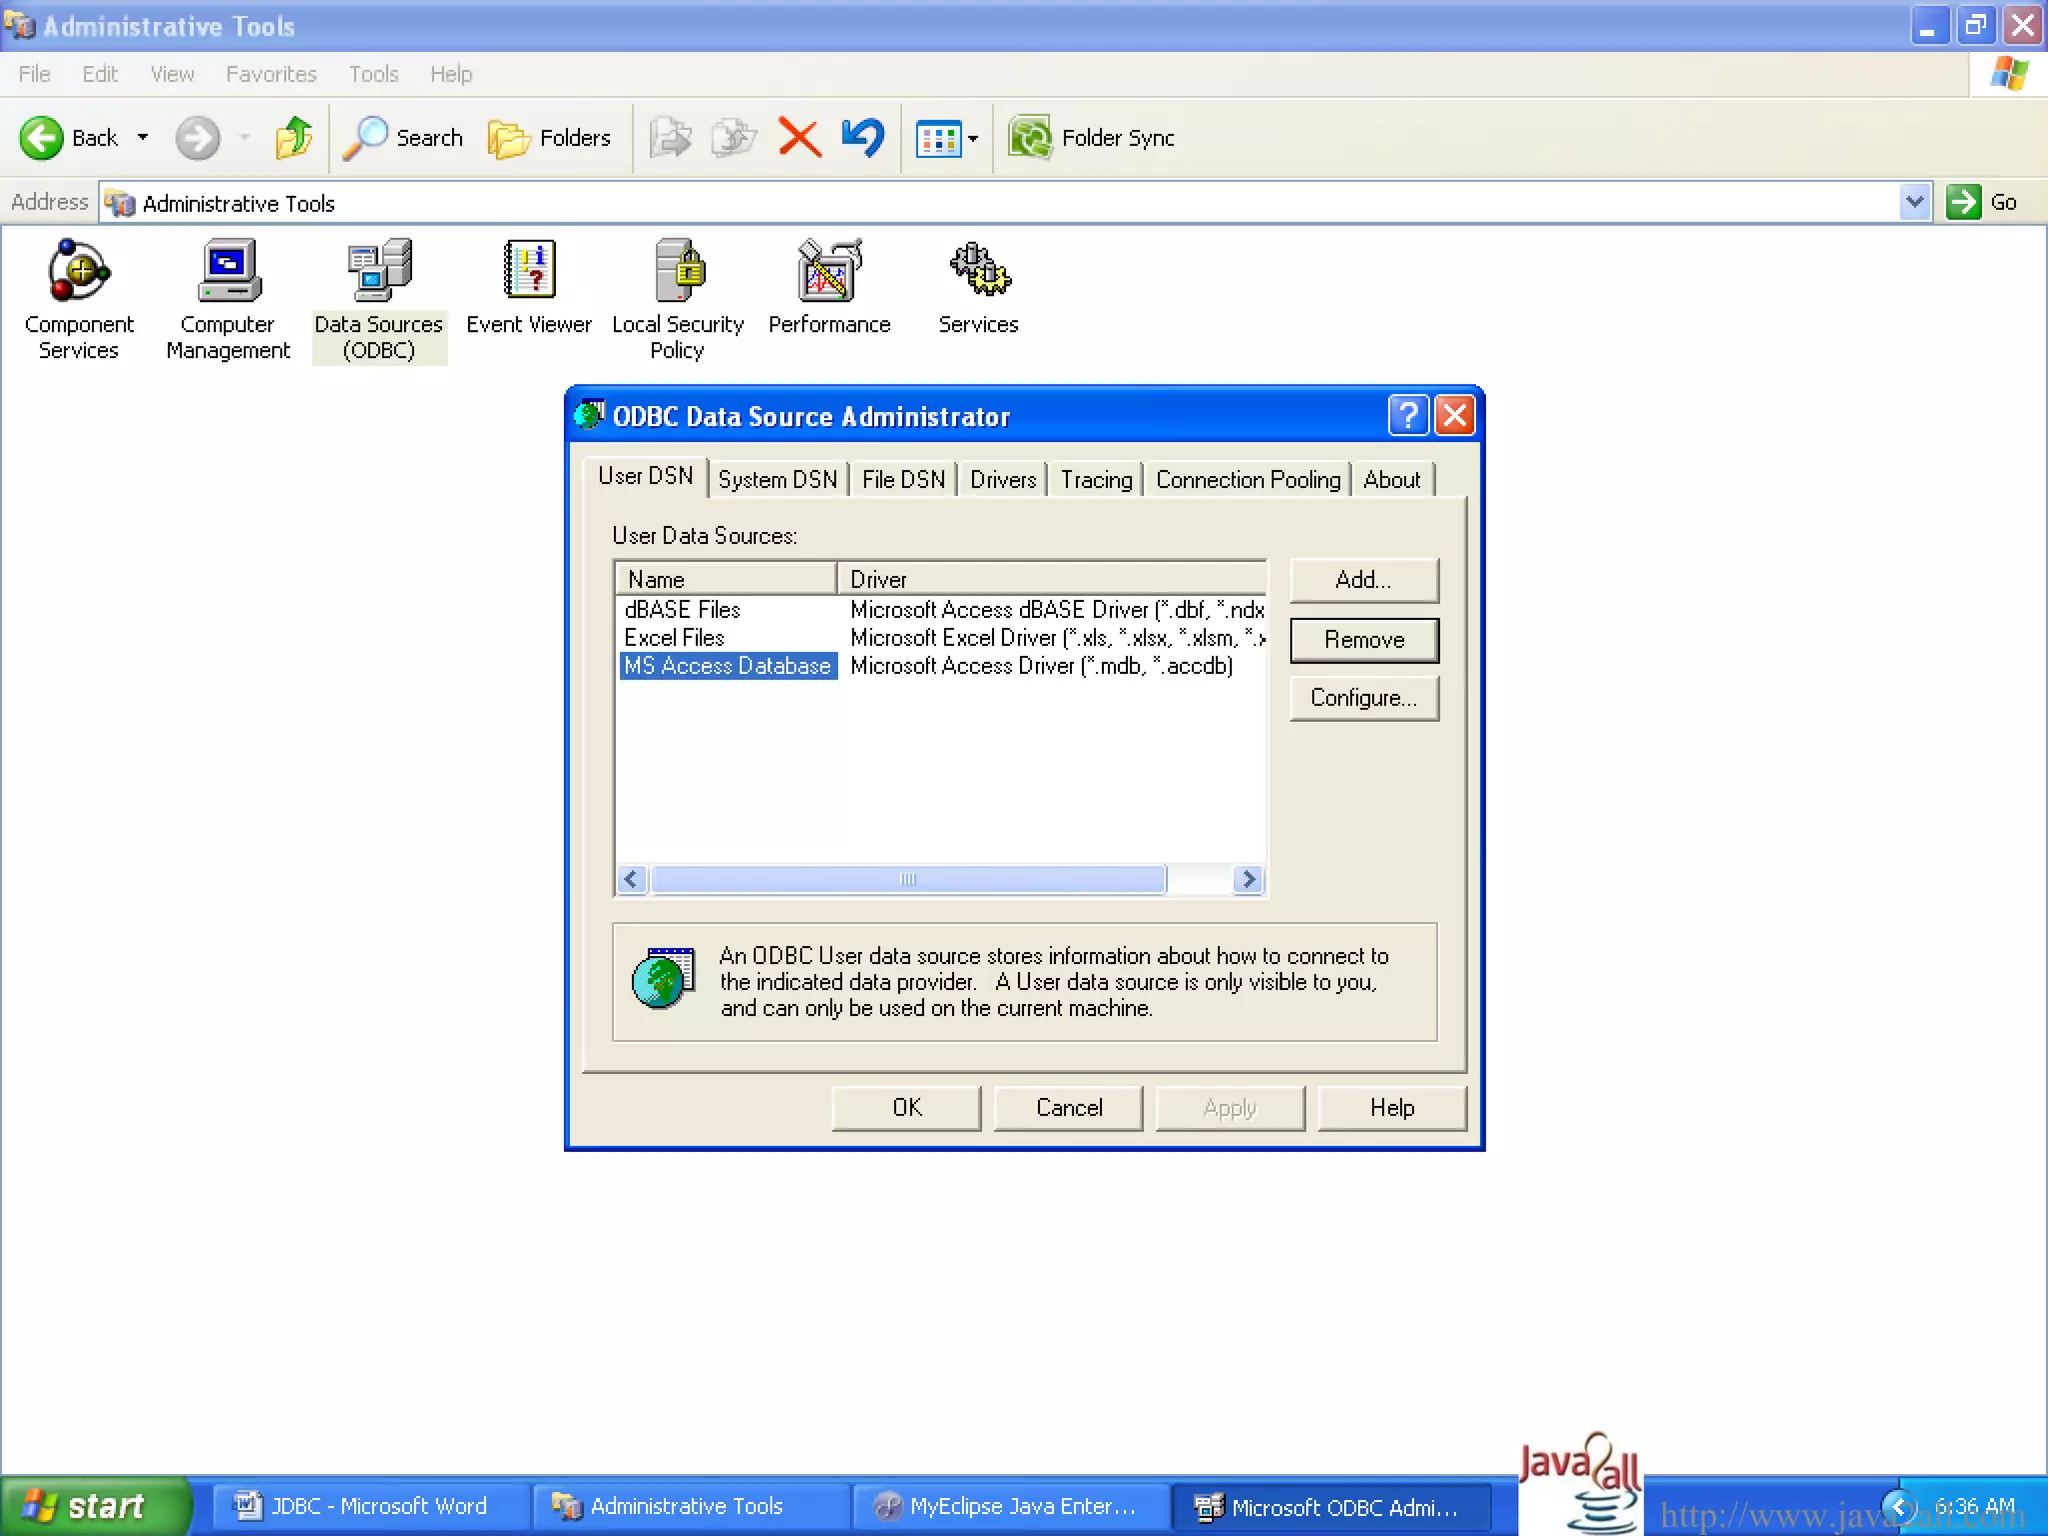Open the Services gear icon
2048x1536 pixels.
pyautogui.click(x=979, y=272)
